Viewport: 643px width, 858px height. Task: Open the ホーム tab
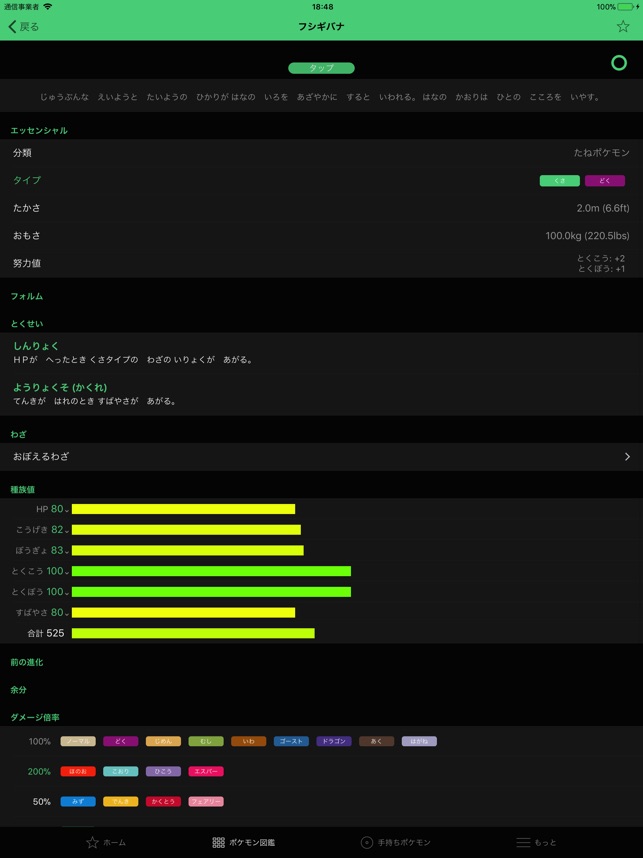[106, 842]
